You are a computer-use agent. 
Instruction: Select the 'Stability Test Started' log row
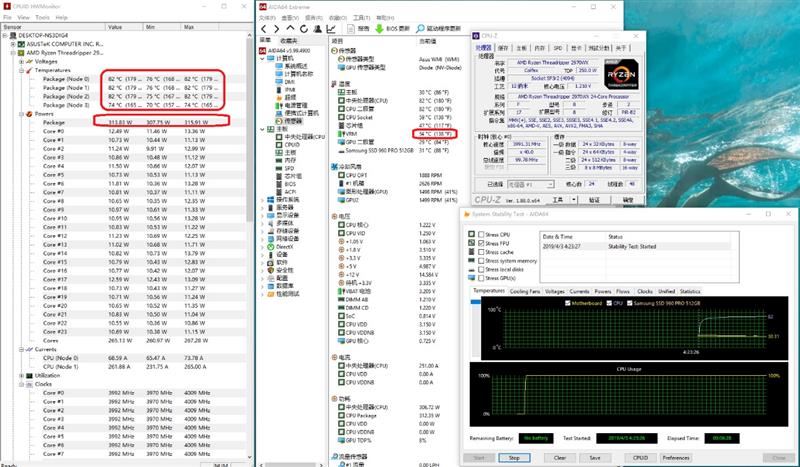[635, 246]
